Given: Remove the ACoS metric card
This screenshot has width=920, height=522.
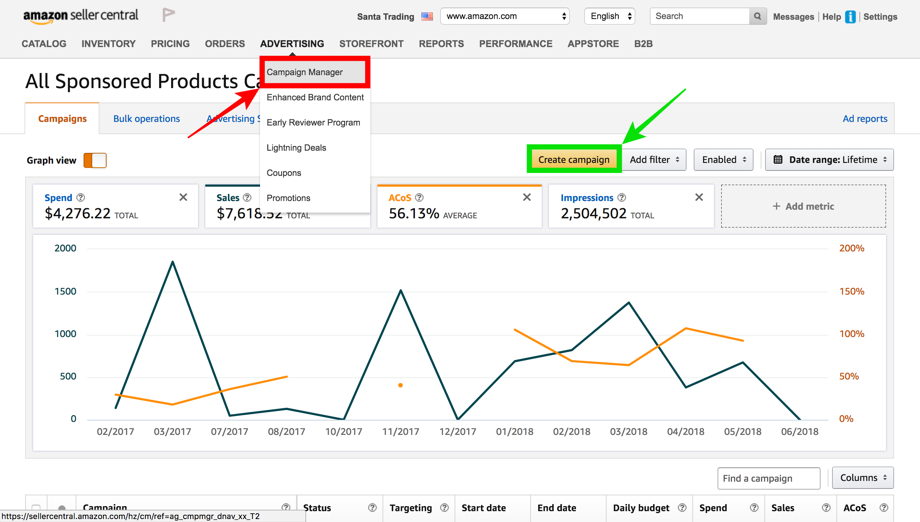Looking at the screenshot, I should point(527,197).
